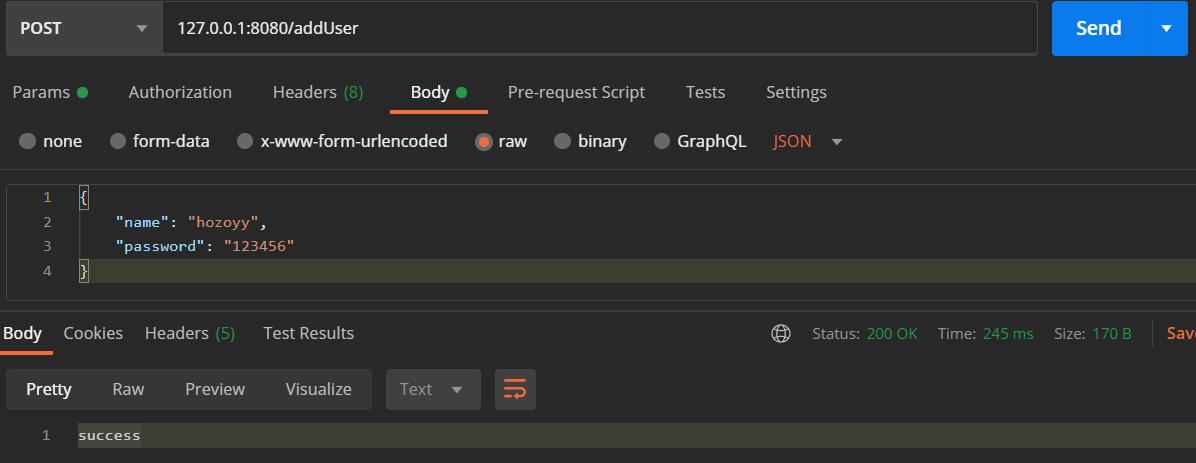This screenshot has width=1196, height=463.
Task: Open the Text response format dropdown
Action: coord(432,389)
